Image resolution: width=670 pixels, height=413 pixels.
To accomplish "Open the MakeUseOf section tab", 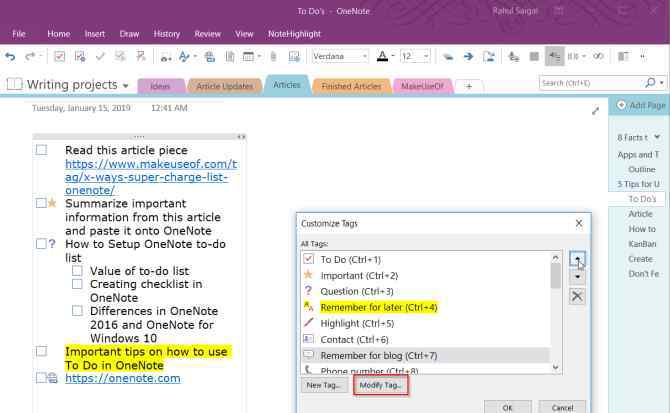I will [x=422, y=86].
